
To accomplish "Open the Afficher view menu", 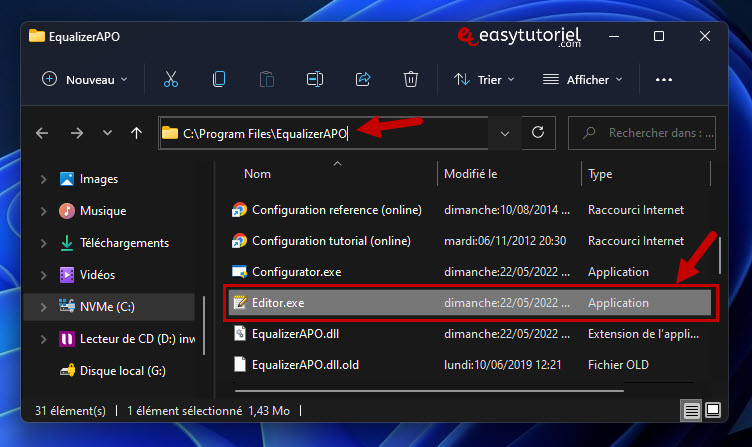I will click(583, 80).
